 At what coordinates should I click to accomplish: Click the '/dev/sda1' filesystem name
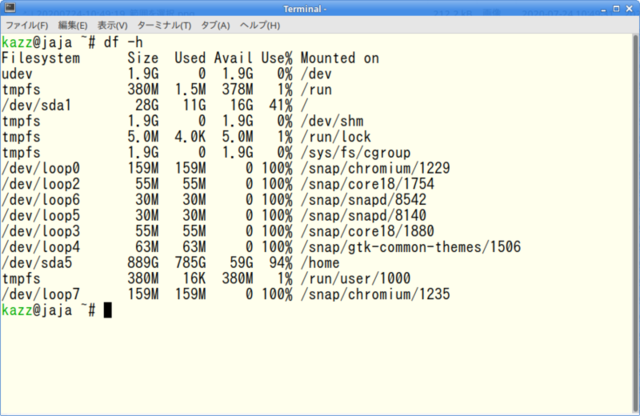[x=37, y=105]
